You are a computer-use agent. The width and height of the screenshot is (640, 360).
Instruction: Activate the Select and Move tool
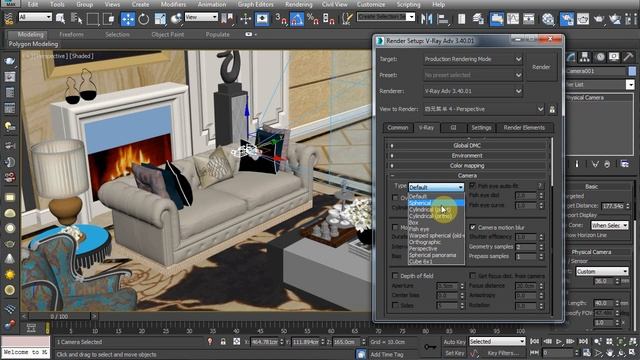(128, 19)
